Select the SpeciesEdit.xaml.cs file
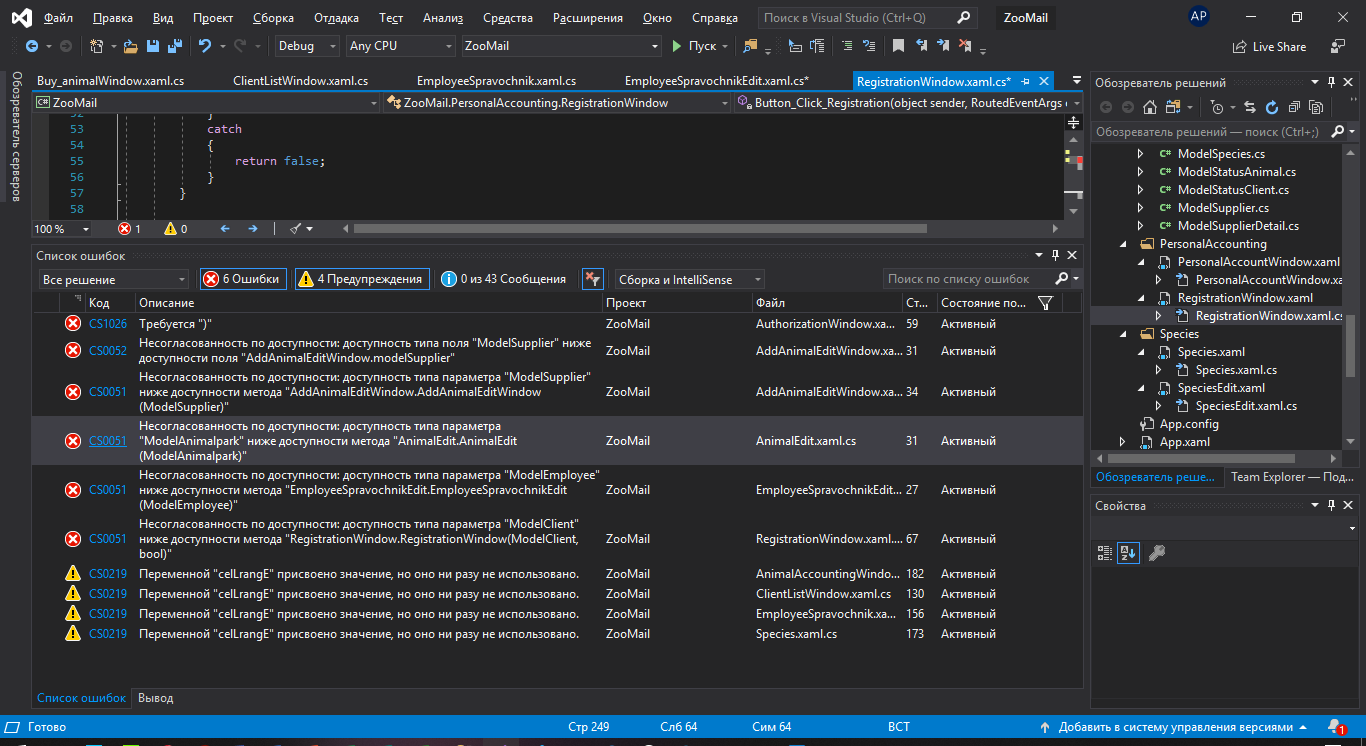Image resolution: width=1366 pixels, height=746 pixels. [1246, 406]
